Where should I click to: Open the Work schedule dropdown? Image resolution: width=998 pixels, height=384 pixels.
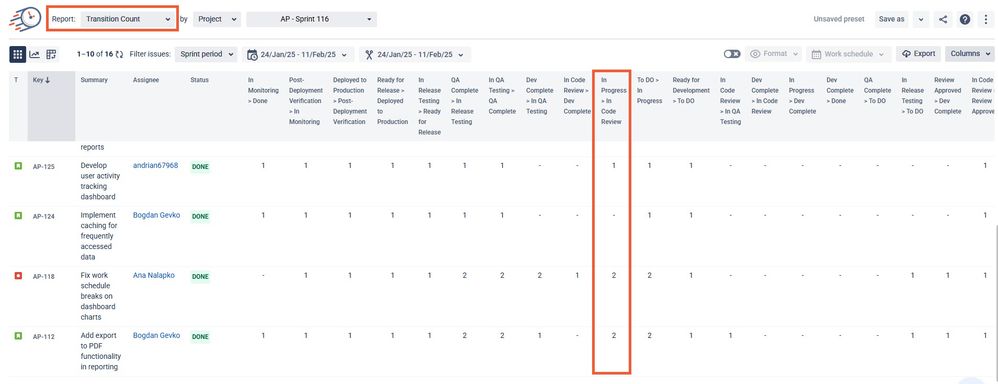coord(848,54)
